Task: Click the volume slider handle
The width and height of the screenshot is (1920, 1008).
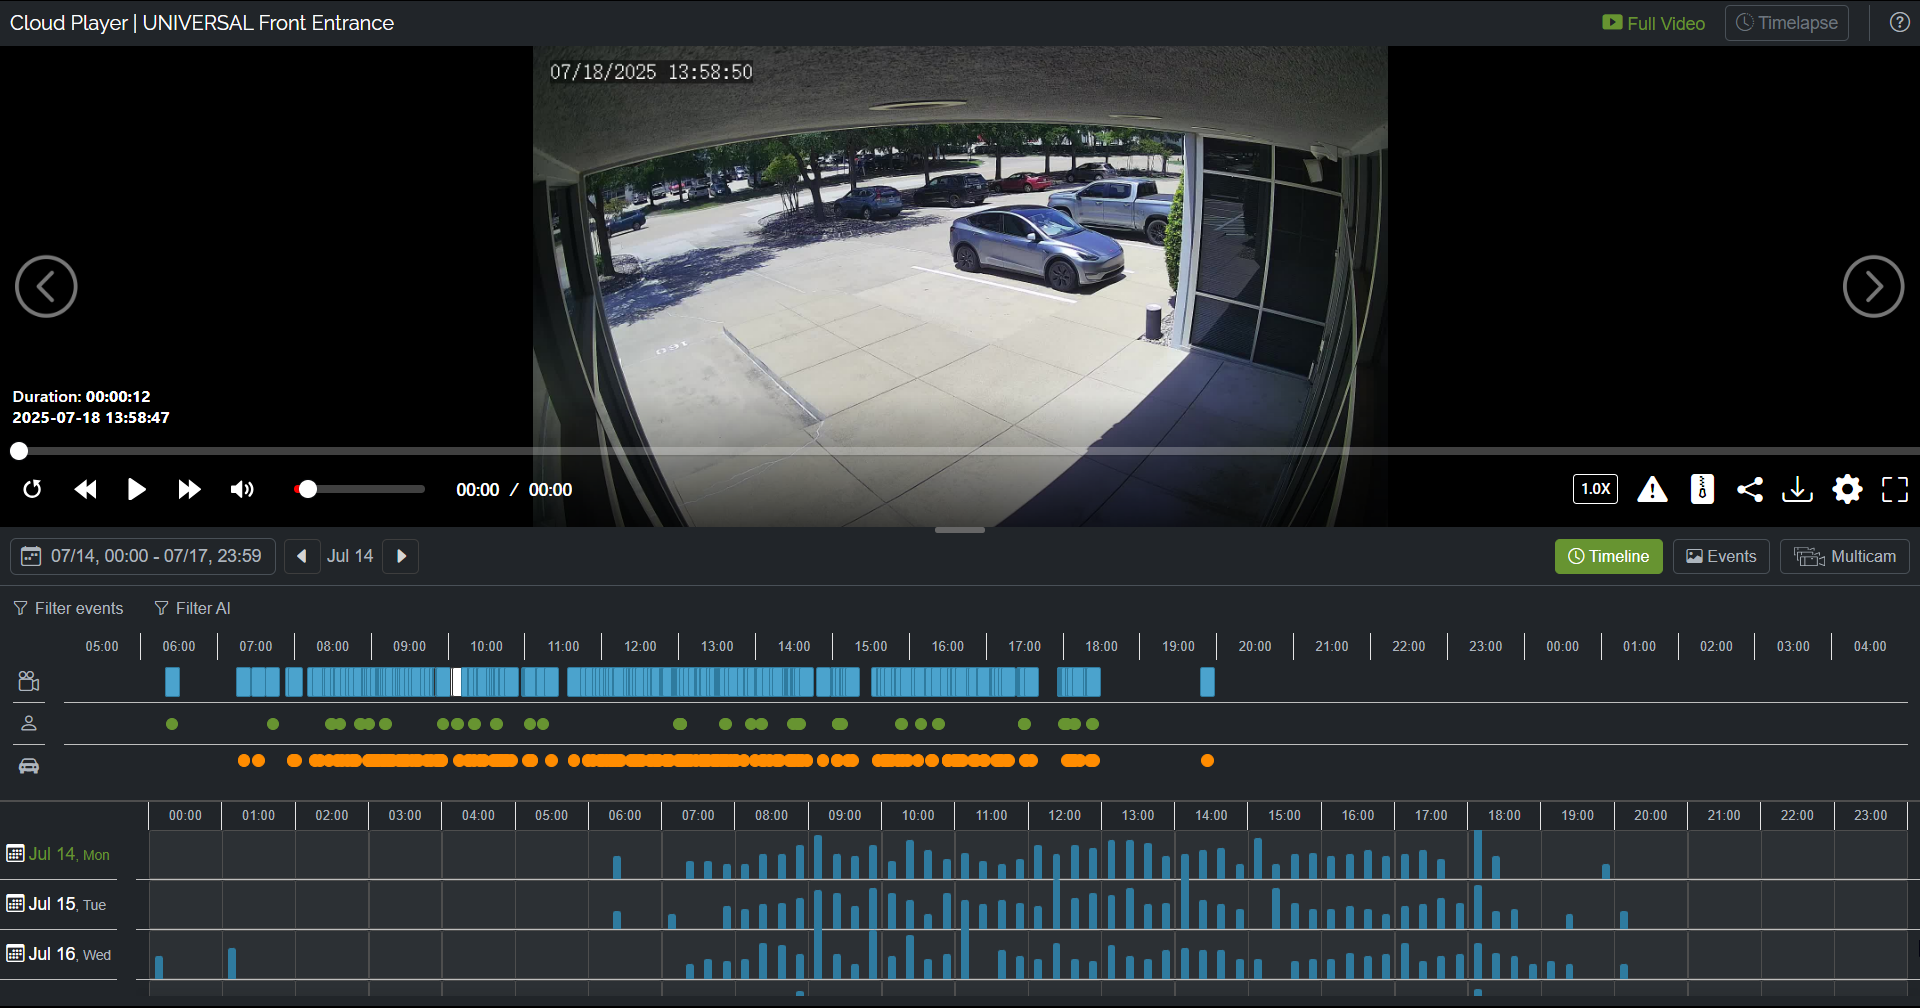Action: pyautogui.click(x=308, y=489)
